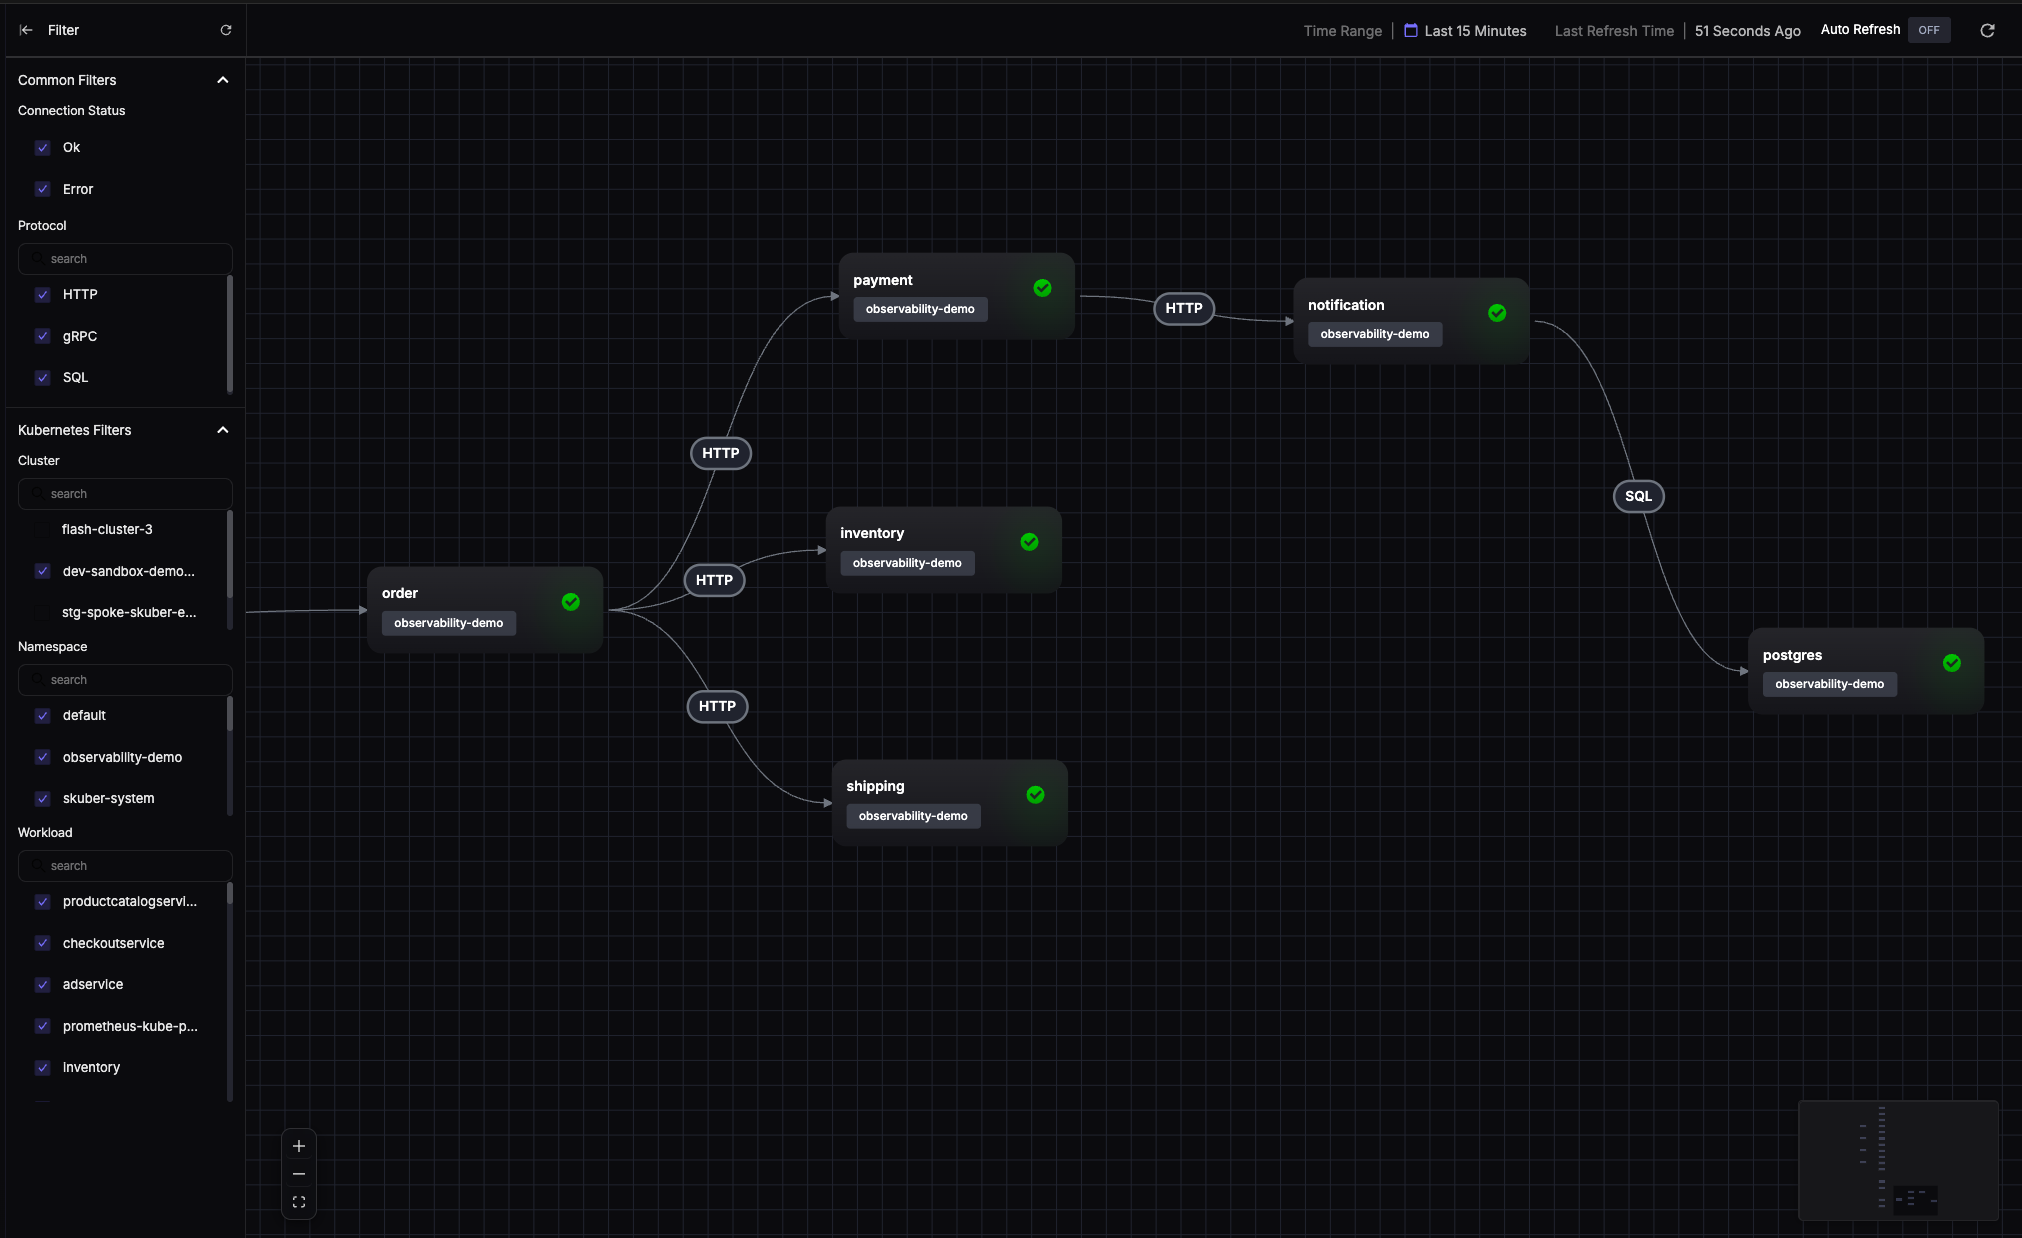Viewport: 2022px width, 1238px height.
Task: Collapse the Common Filters section
Action: 222,80
